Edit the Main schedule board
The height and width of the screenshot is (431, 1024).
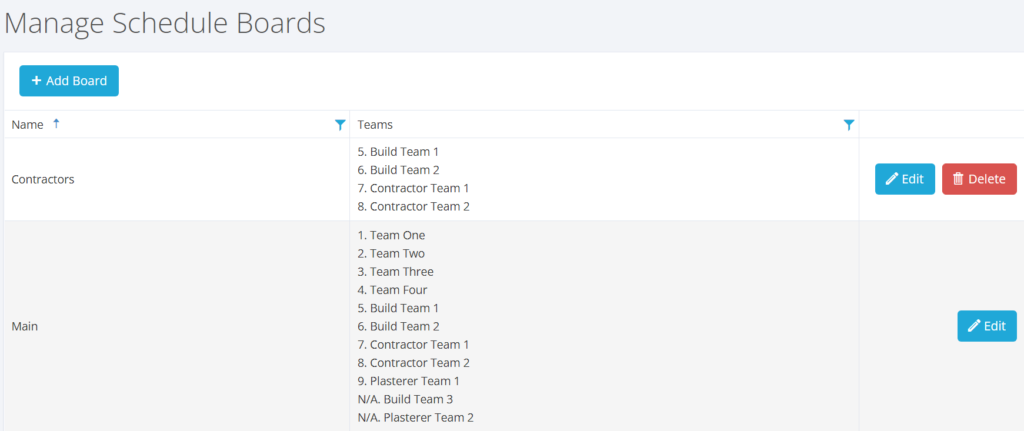click(987, 326)
